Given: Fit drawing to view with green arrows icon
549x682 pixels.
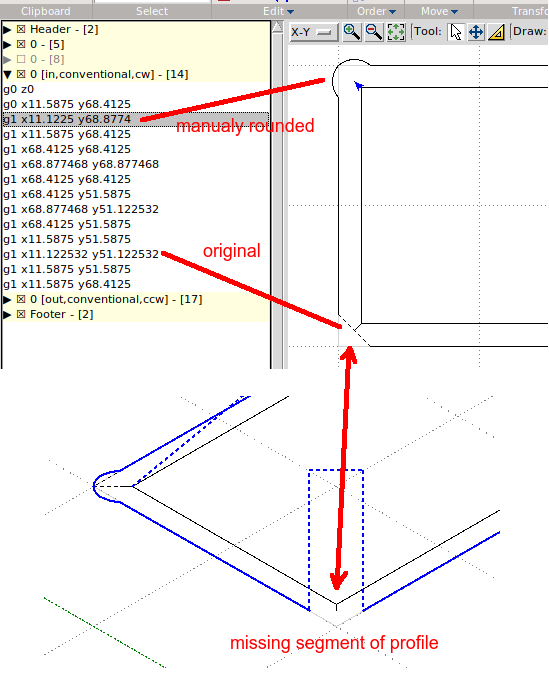Looking at the screenshot, I should click(396, 32).
